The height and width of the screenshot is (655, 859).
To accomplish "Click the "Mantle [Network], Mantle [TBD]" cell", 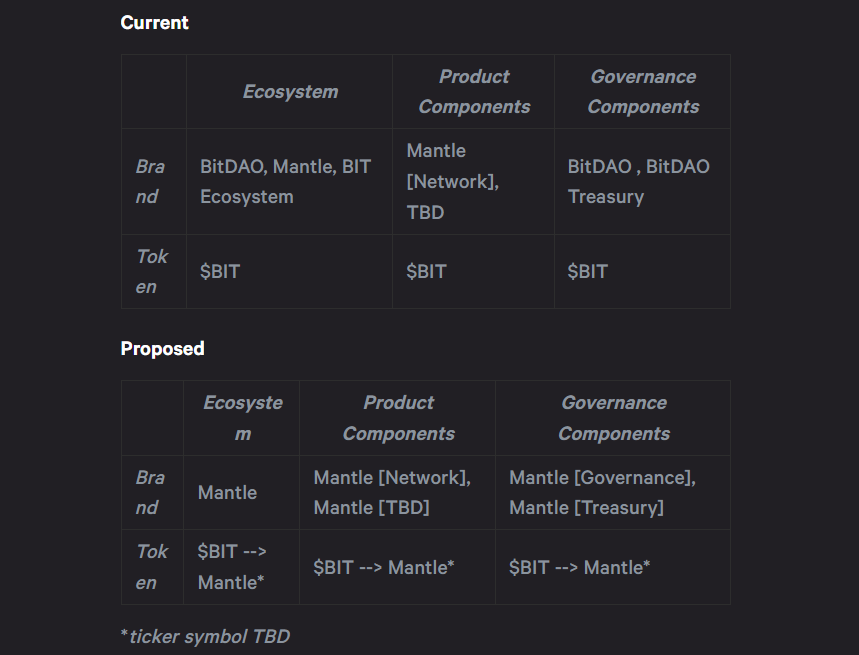I will point(392,492).
